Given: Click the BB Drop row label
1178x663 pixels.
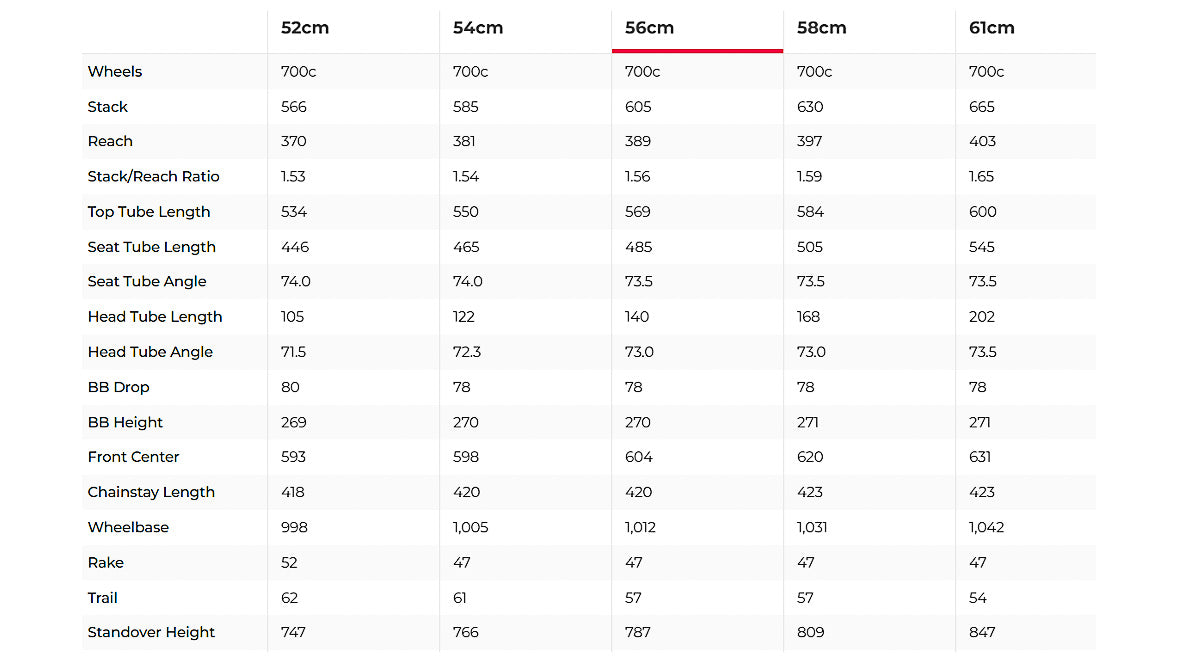Looking at the screenshot, I should [x=118, y=387].
